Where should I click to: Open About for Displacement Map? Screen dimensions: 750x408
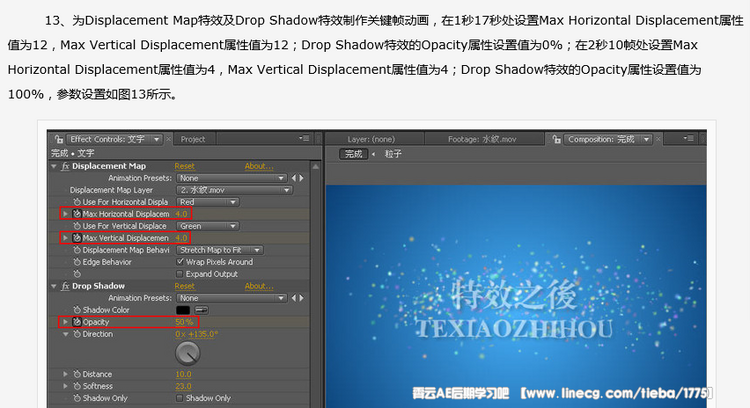click(259, 166)
